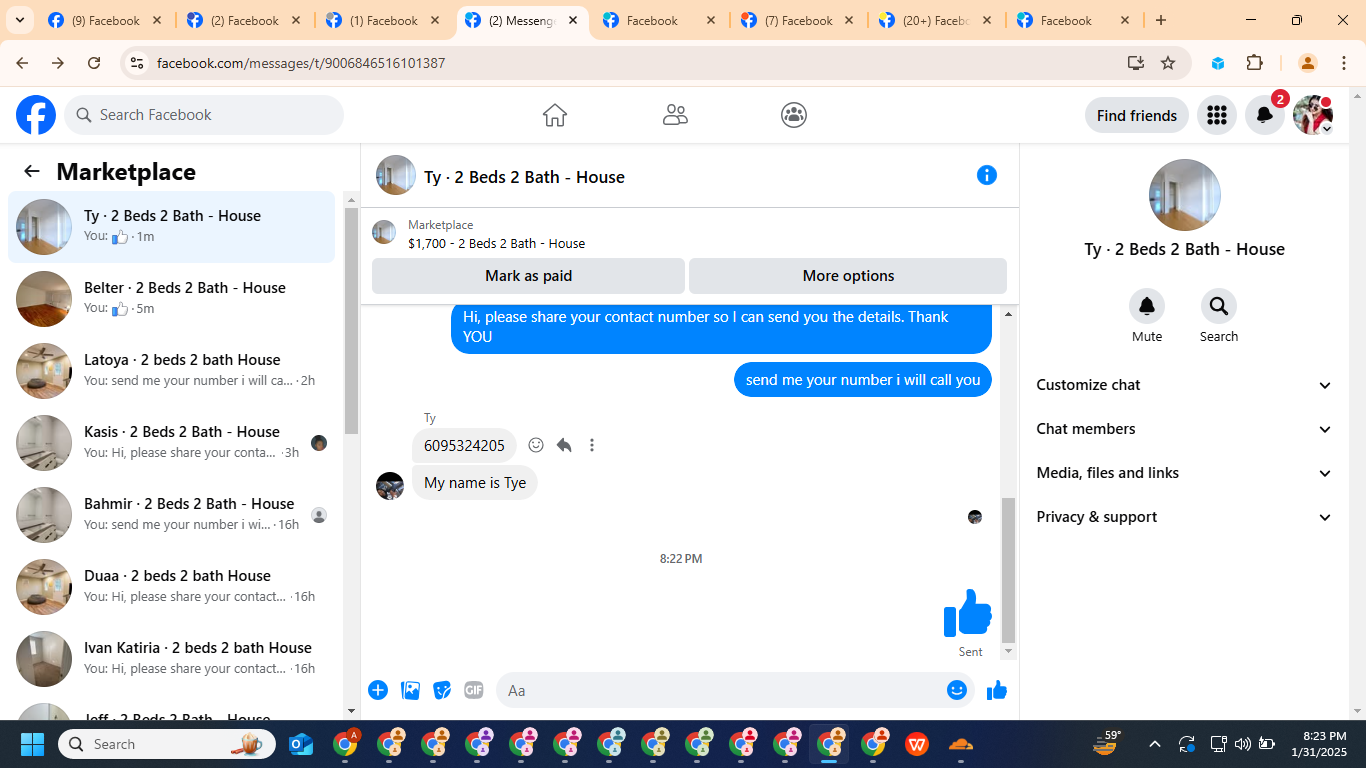Click the Find friends button
Screen dimensions: 1366x768
pyautogui.click(x=1137, y=115)
